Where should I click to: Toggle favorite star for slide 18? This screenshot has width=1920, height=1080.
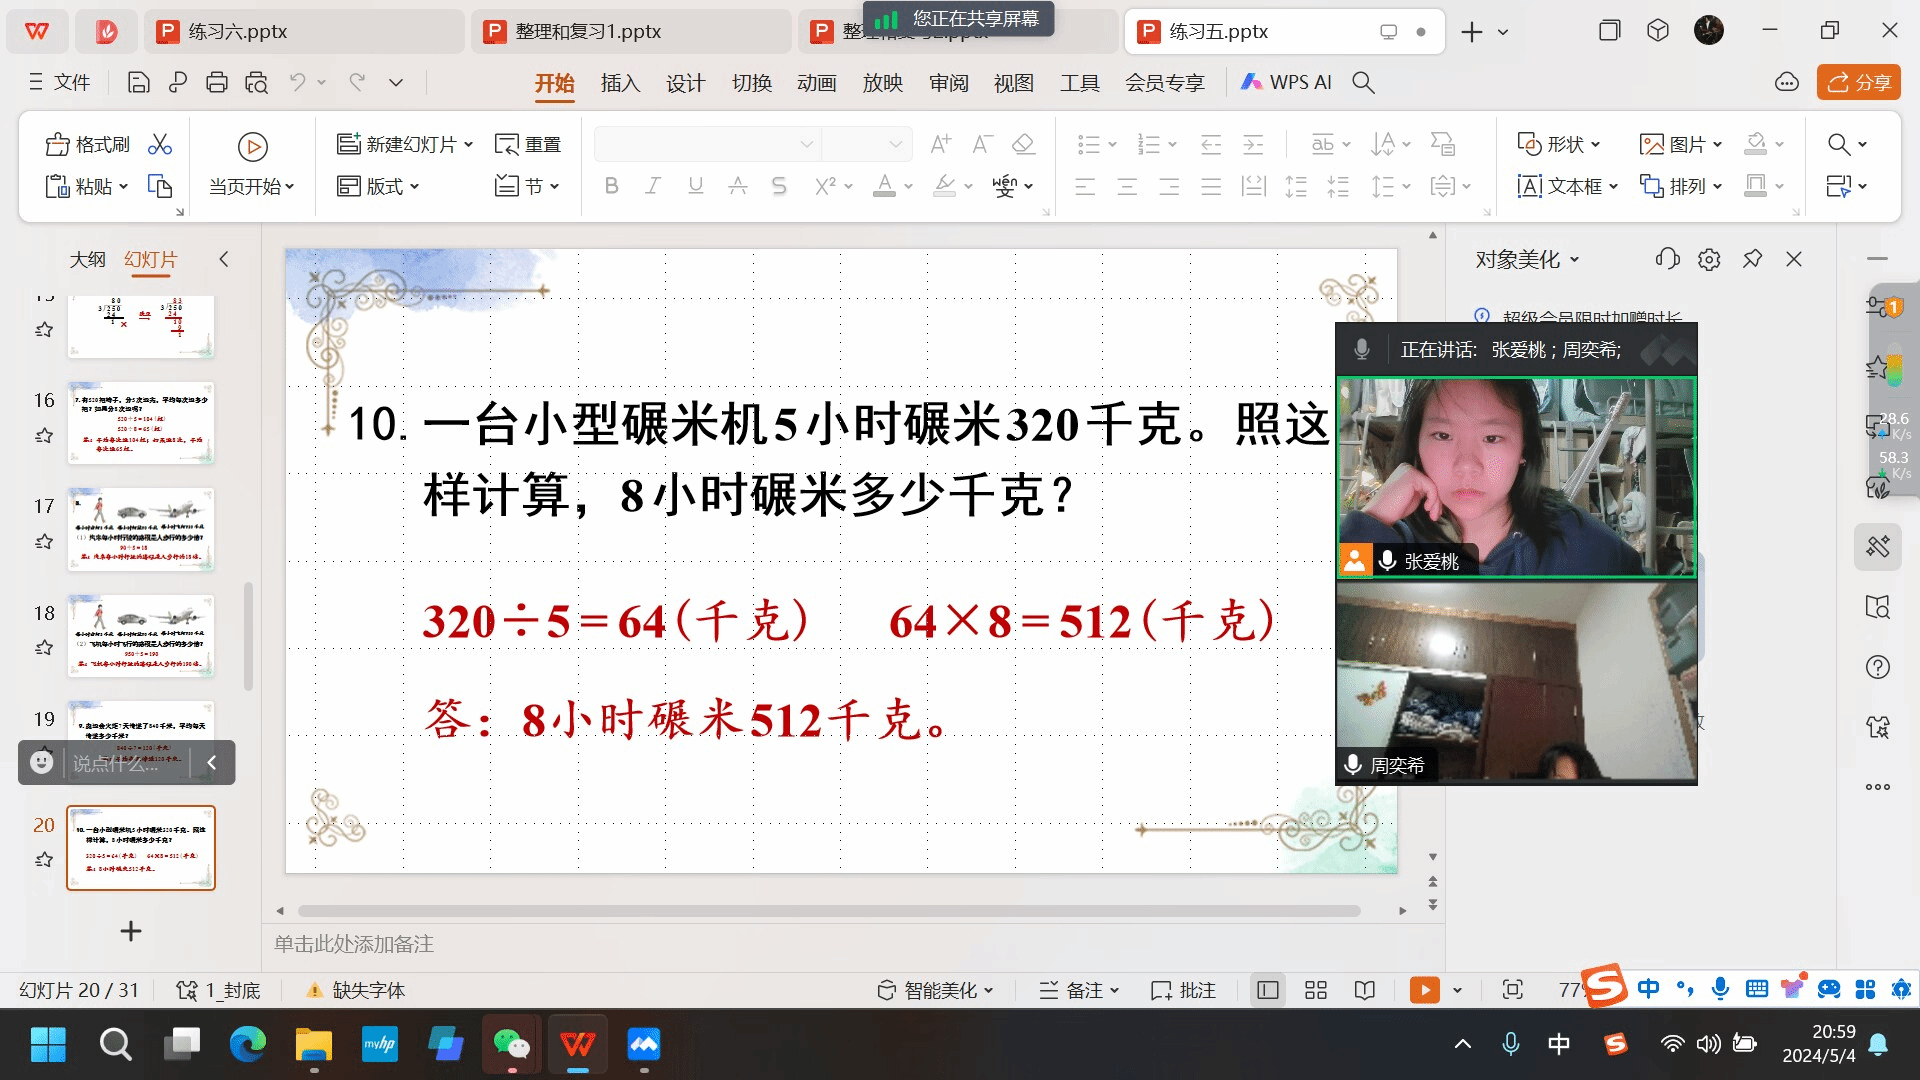[x=44, y=648]
